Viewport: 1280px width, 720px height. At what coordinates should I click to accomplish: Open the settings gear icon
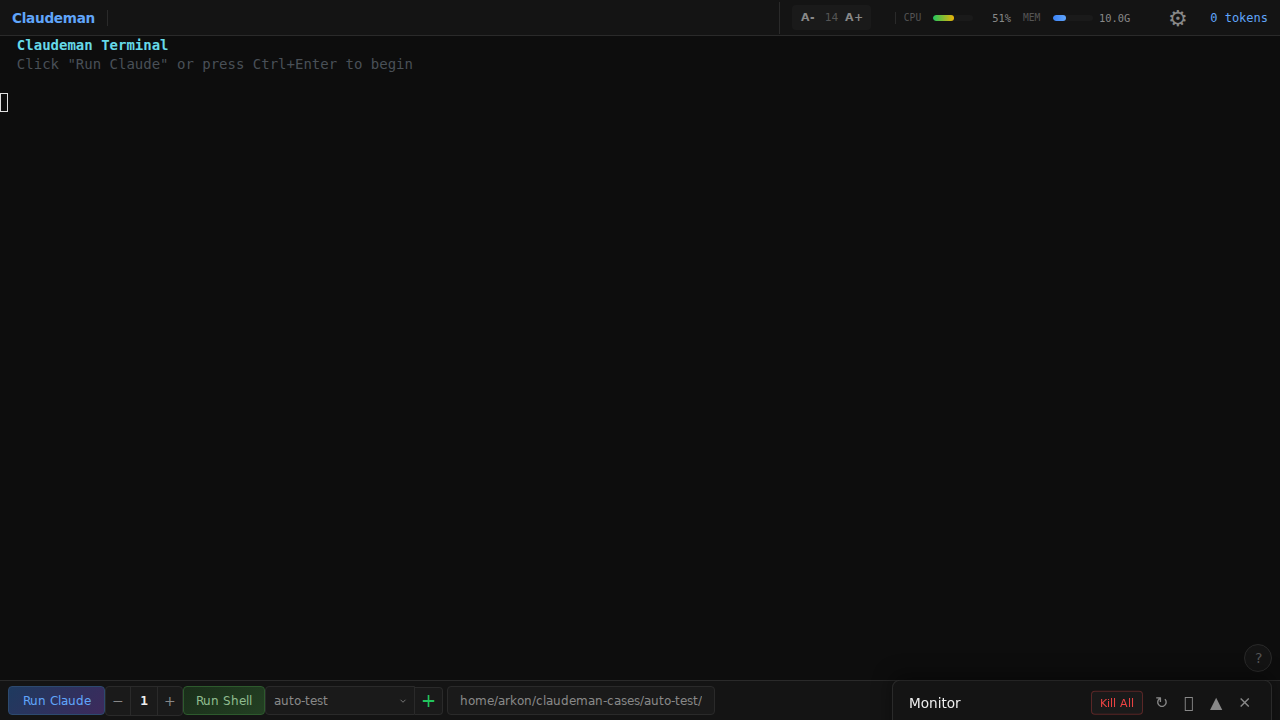(x=1178, y=18)
